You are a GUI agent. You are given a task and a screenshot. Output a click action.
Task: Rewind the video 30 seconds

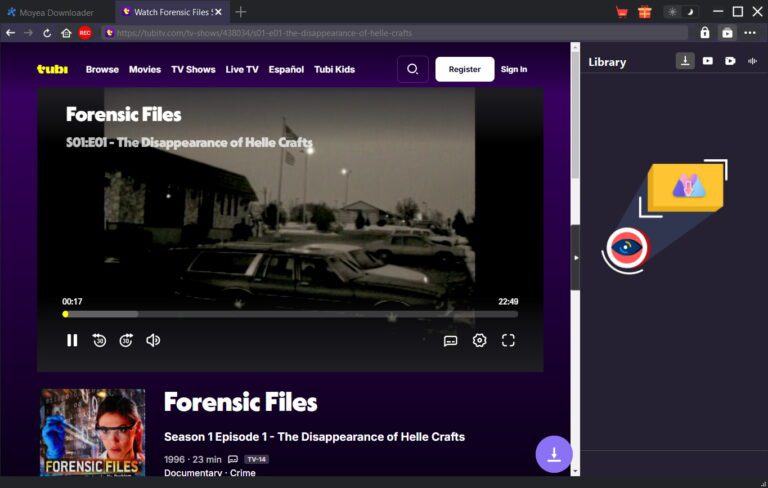coord(99,340)
